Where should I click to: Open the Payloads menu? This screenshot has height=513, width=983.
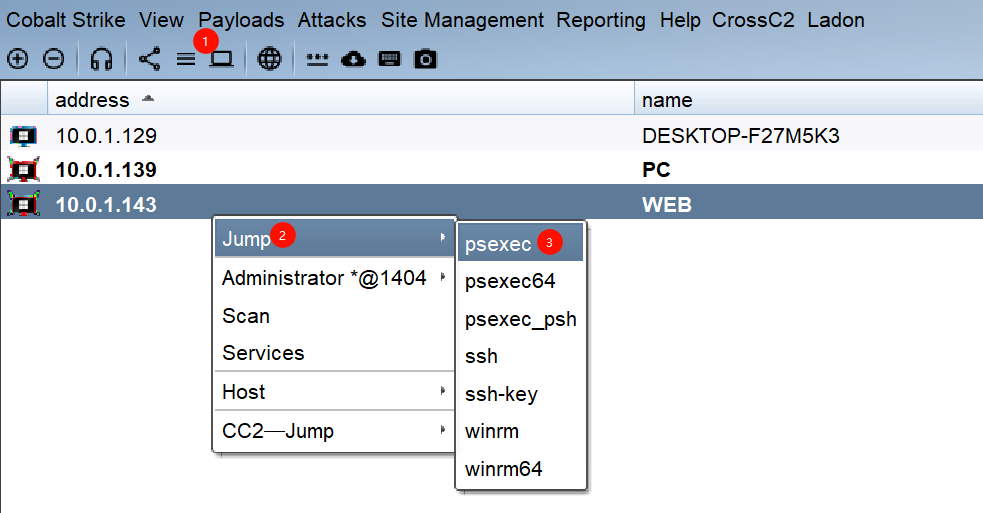[241, 20]
